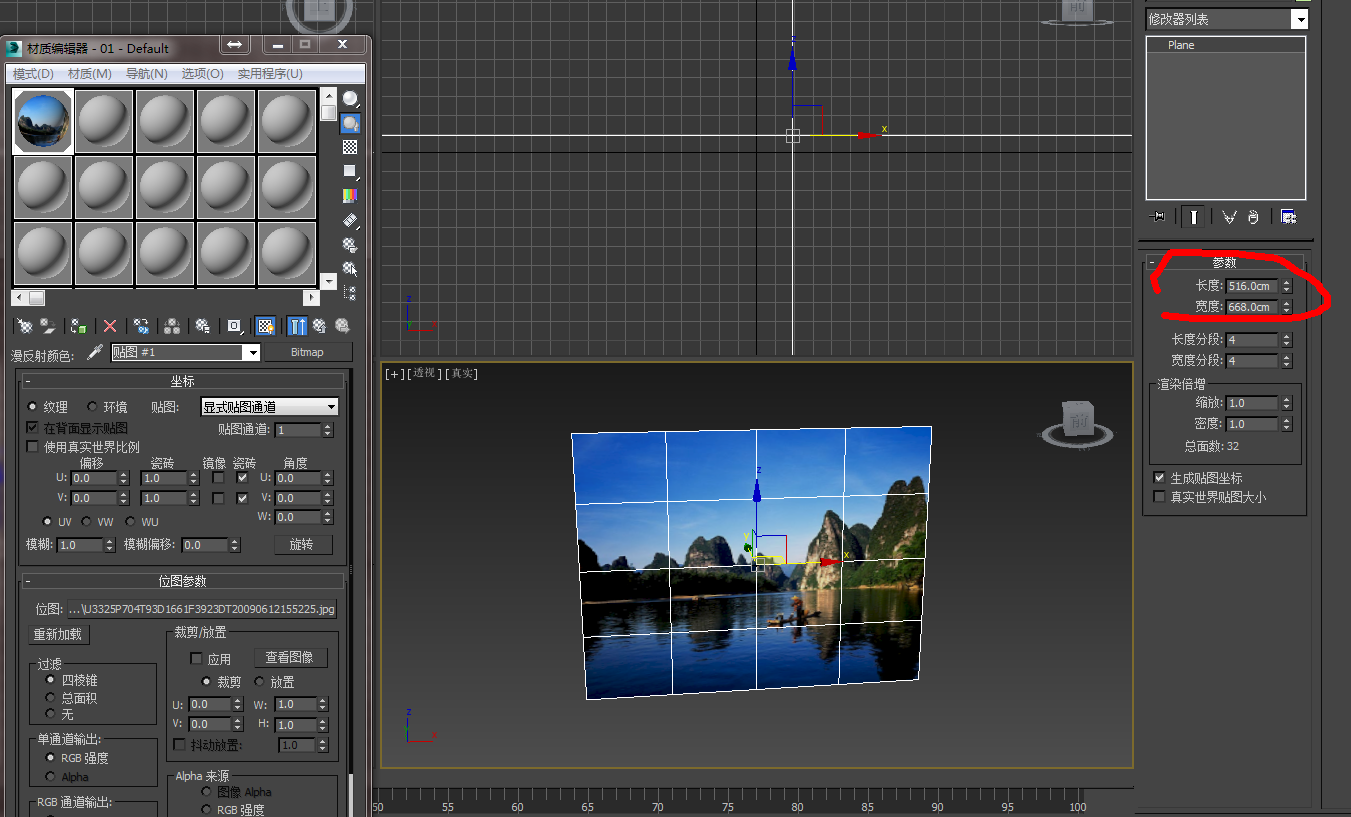Screen dimensions: 1351x817
Task: Click the Sample Type sphere icon
Action: point(350,98)
